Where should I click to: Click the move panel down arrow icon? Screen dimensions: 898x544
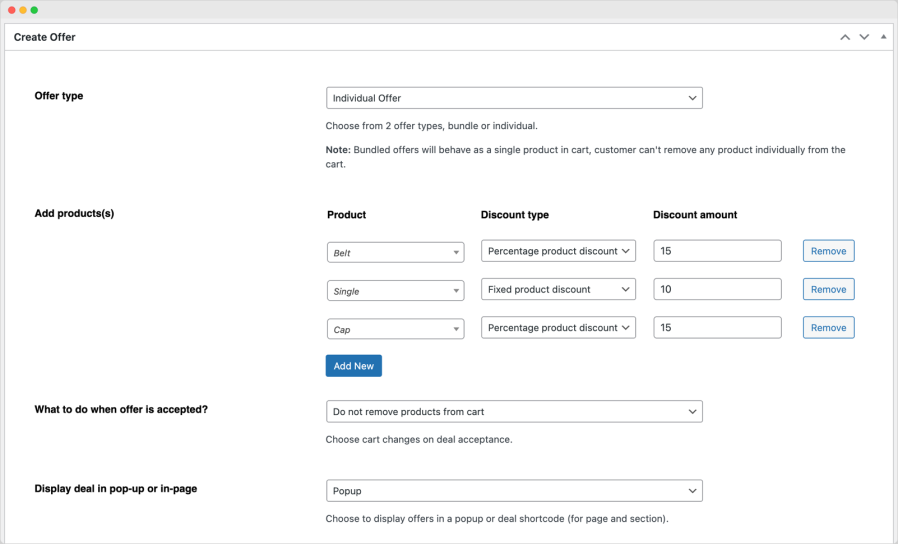pos(864,37)
